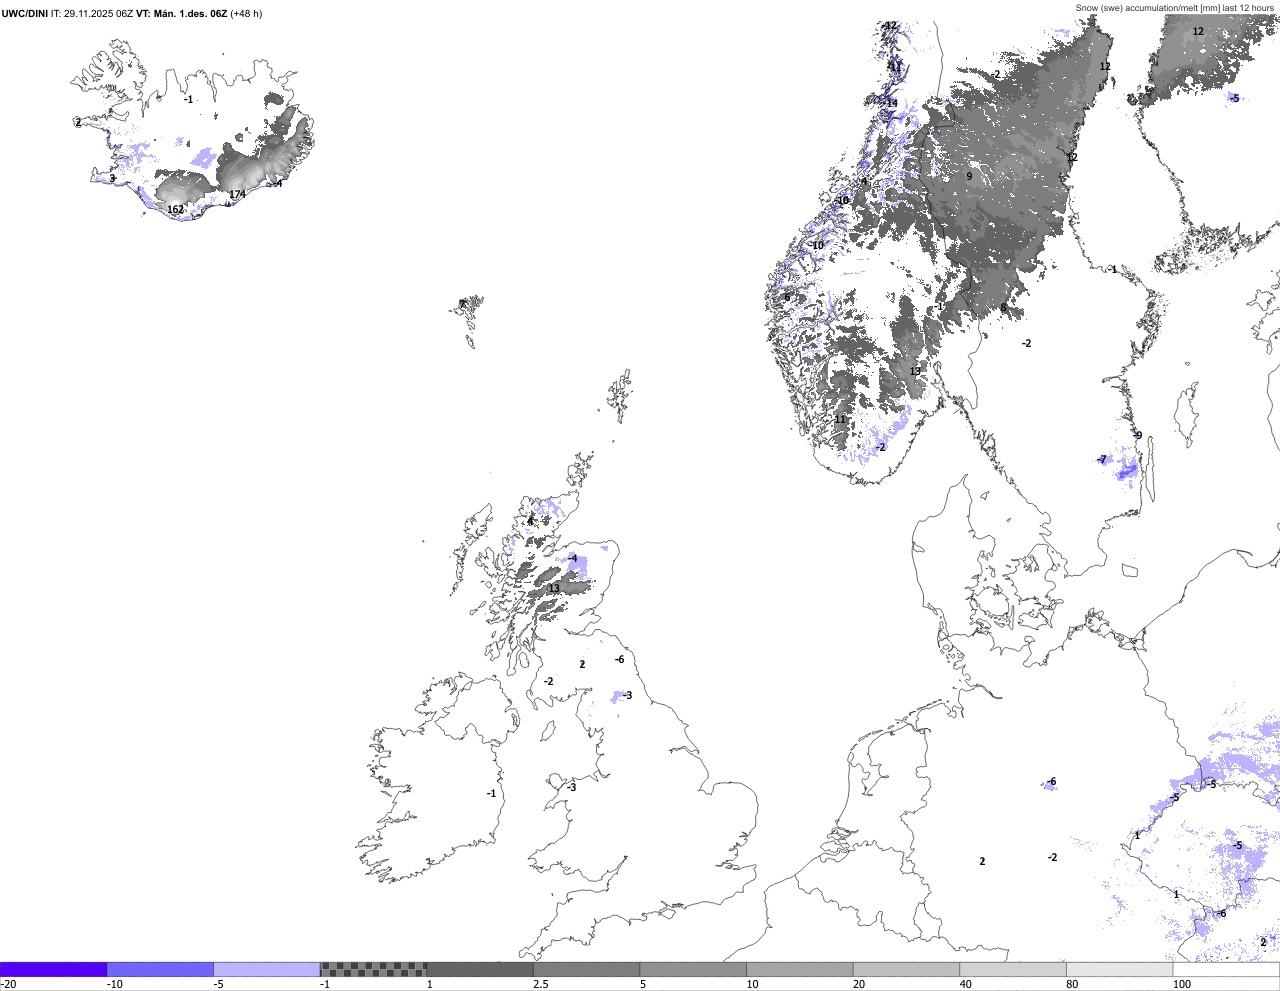Click the 'Snow (swe) accumulation/melt' title text
1280x991 pixels.
1137,7
